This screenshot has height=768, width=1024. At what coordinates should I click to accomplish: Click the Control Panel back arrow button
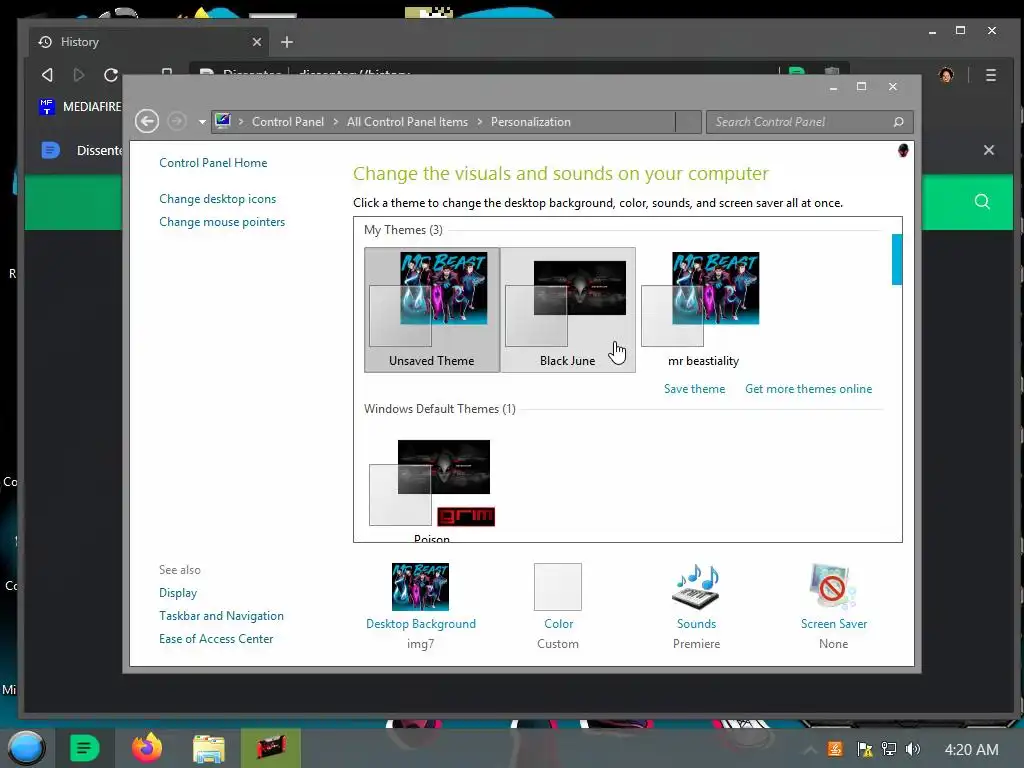(x=147, y=121)
